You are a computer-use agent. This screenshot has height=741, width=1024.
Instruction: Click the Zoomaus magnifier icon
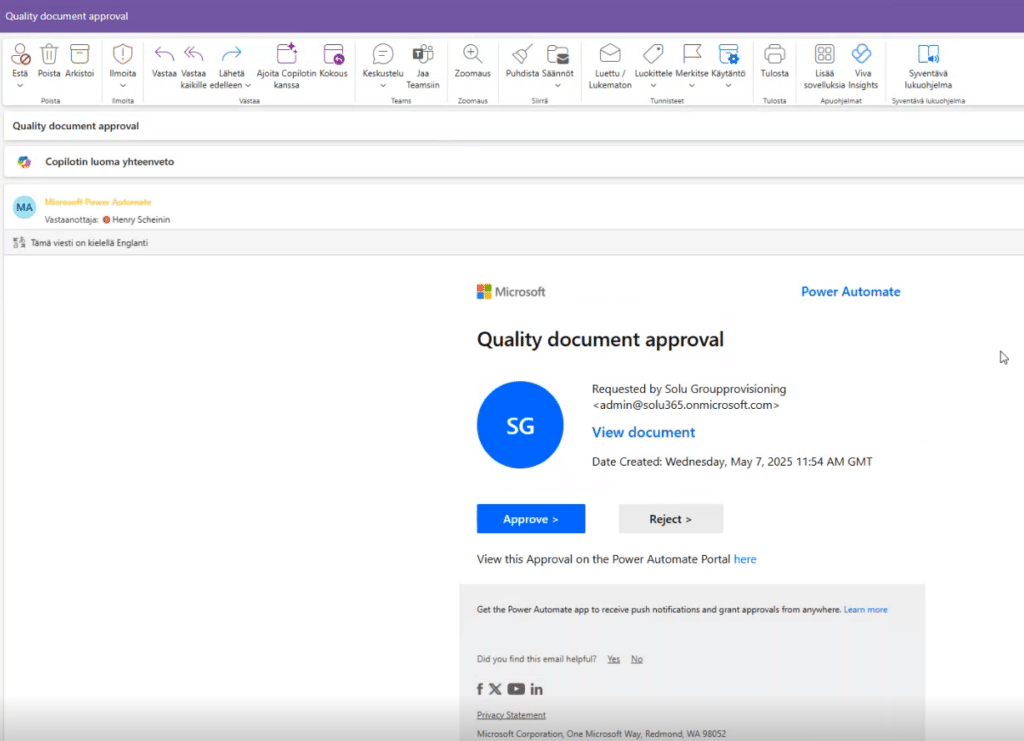[472, 54]
